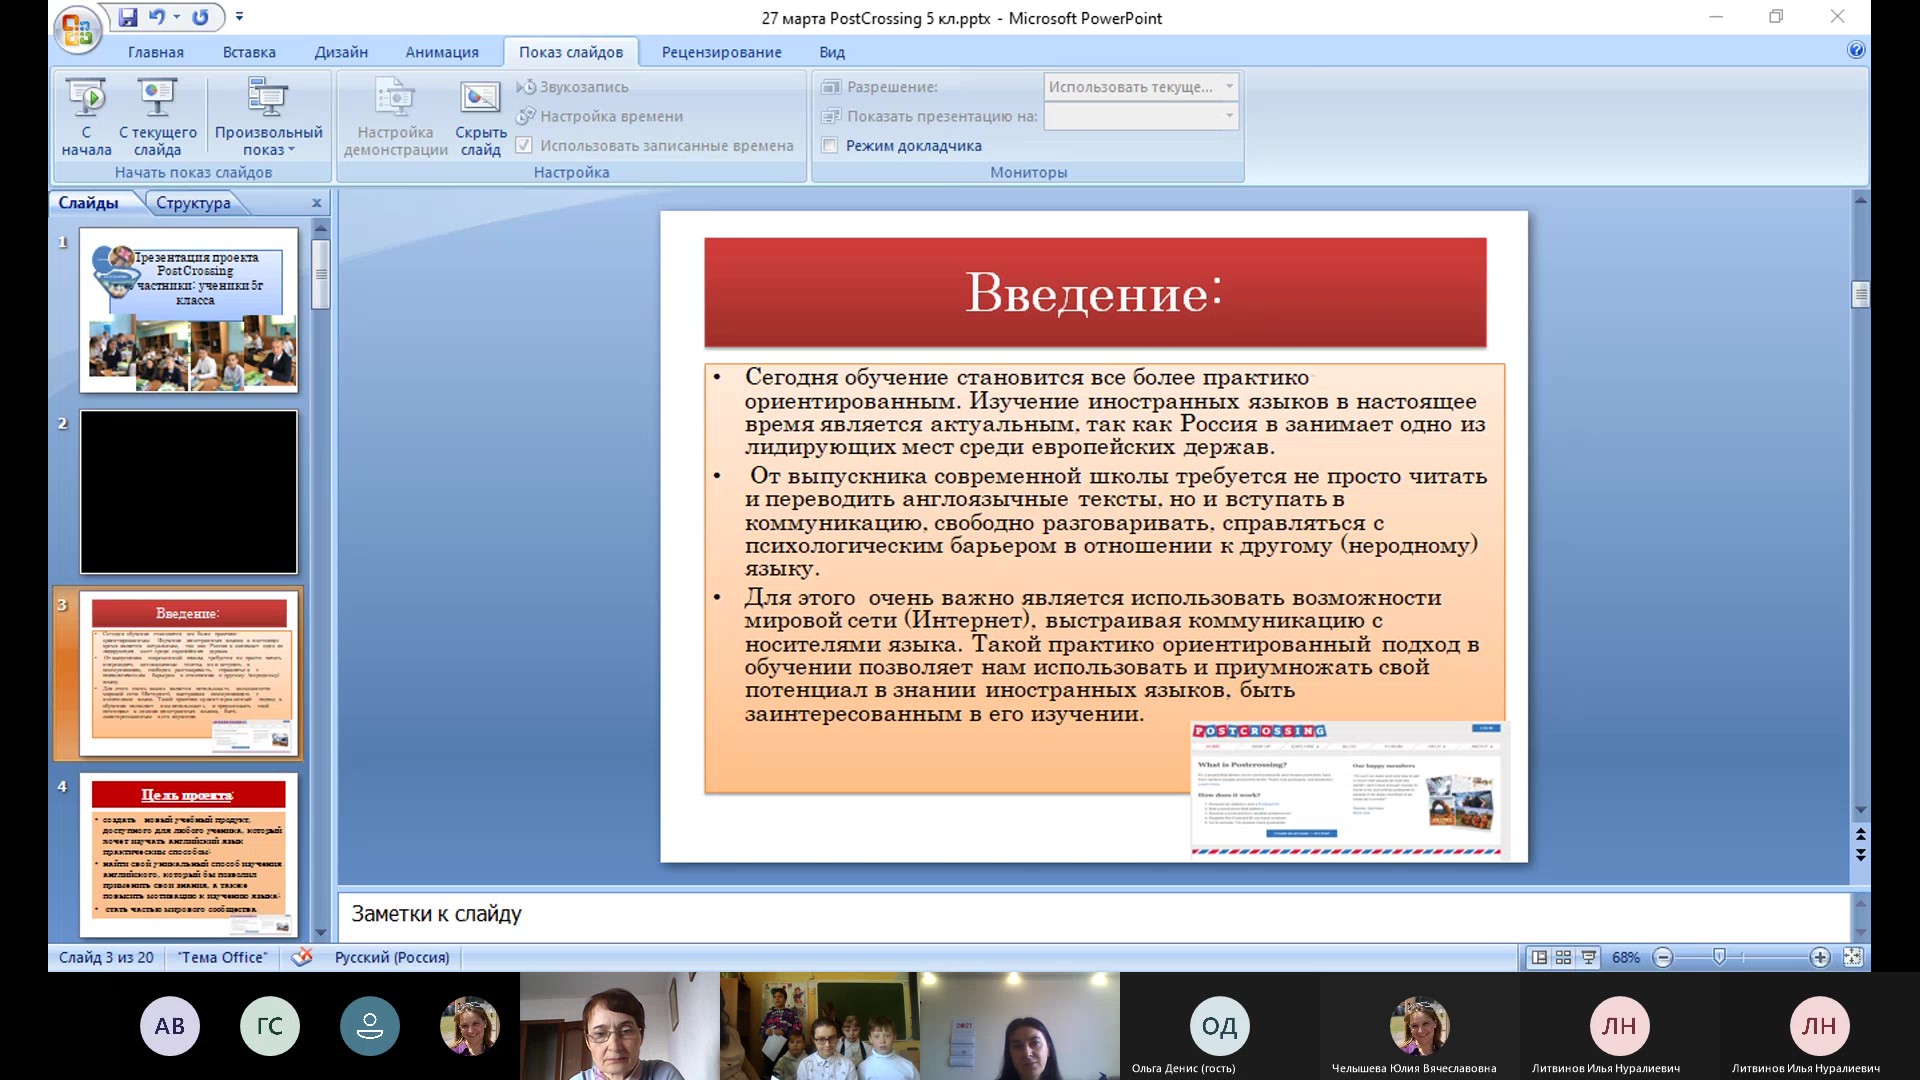The height and width of the screenshot is (1080, 1920).
Task: Open Показать презентацию на dropdown
Action: click(x=1230, y=116)
